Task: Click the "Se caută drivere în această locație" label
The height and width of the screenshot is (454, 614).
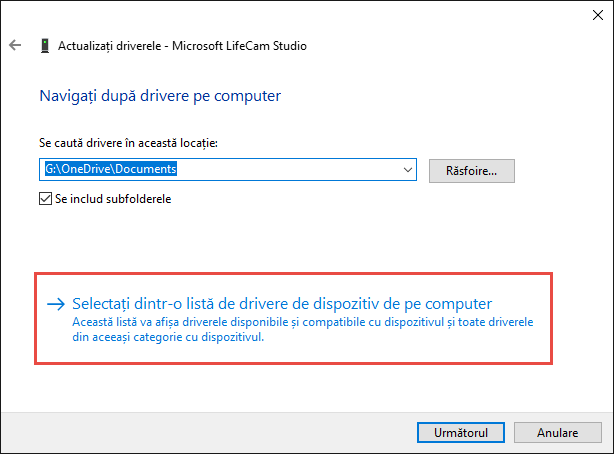Action: pos(128,143)
